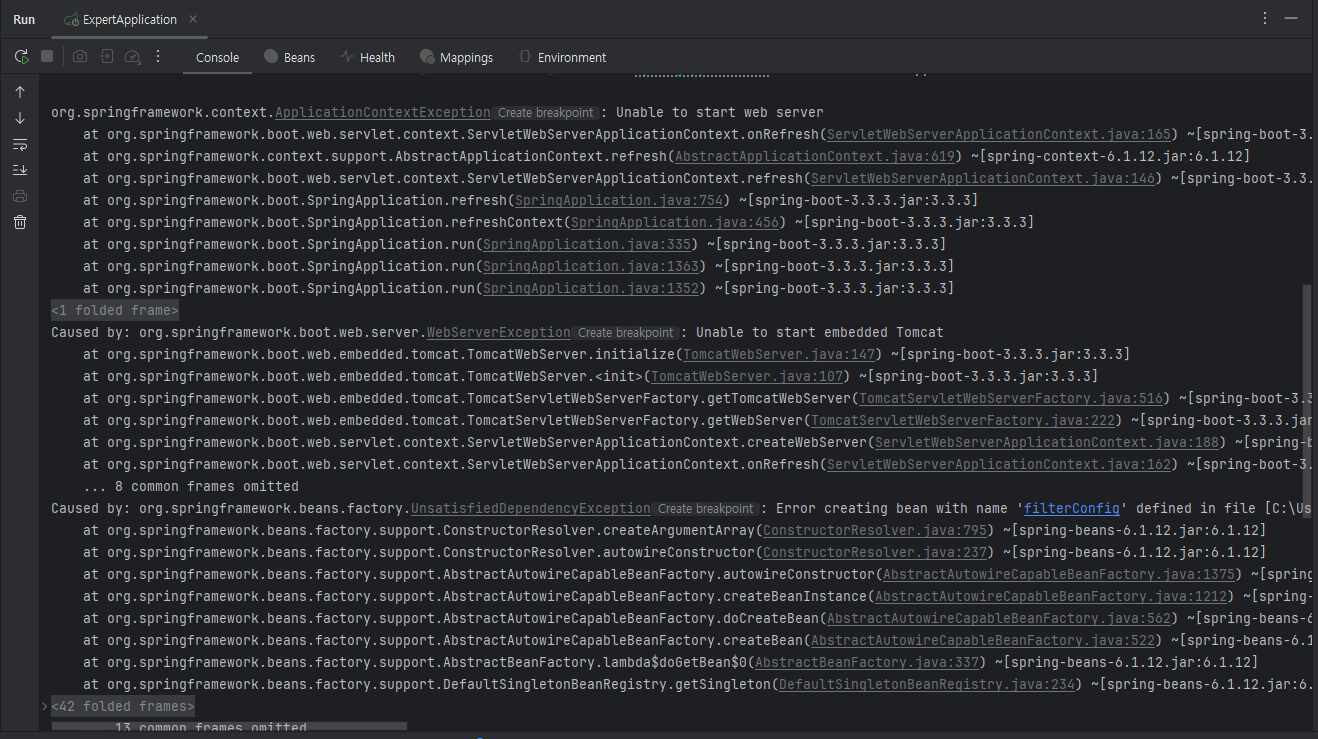The height and width of the screenshot is (739, 1318).
Task: Toggle scroll to end of console output
Action: point(19,170)
